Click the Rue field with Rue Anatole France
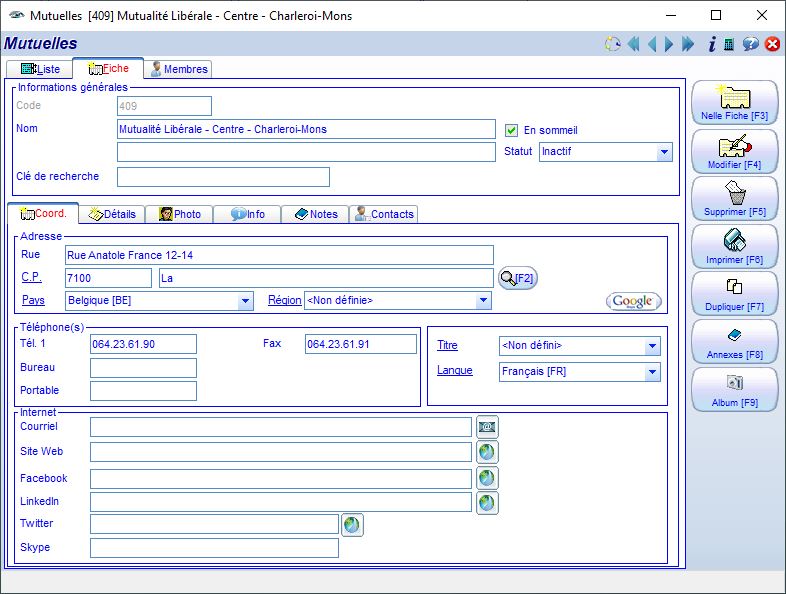786x594 pixels. pos(279,255)
